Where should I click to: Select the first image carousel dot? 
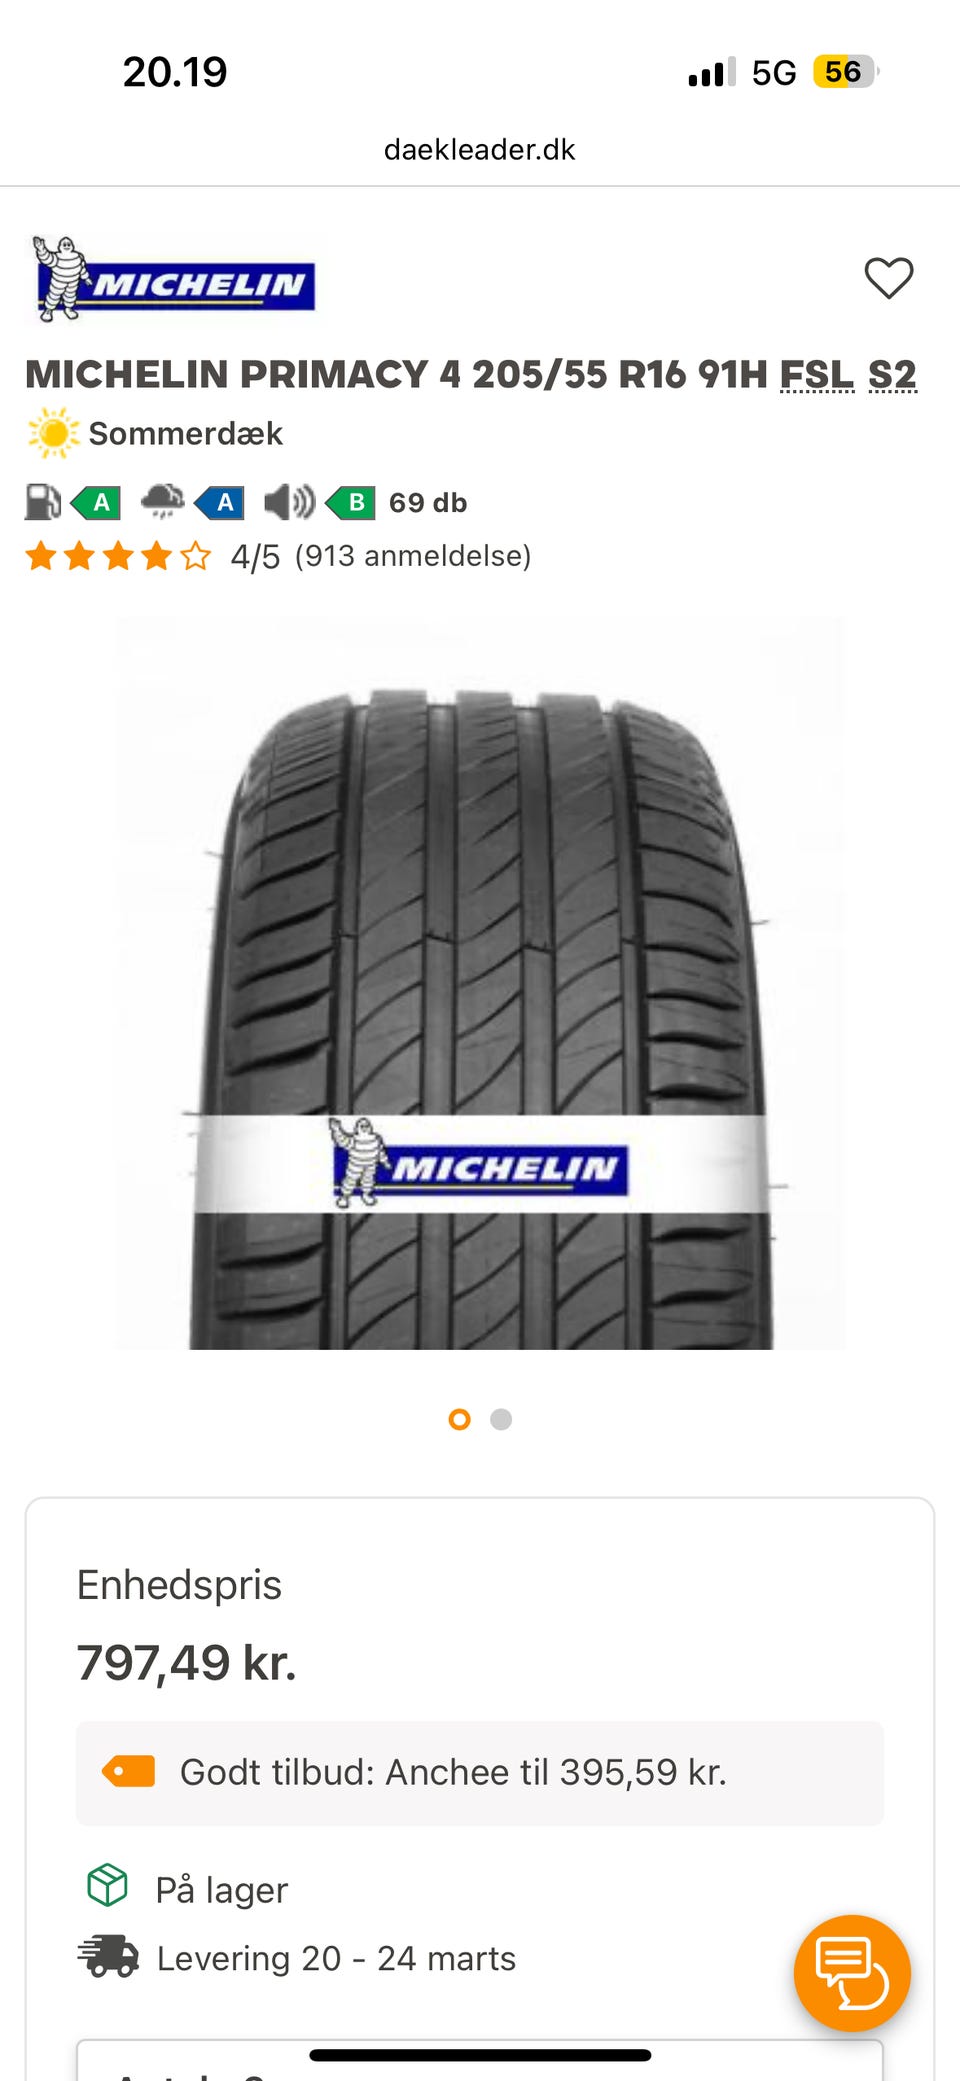pyautogui.click(x=460, y=1419)
